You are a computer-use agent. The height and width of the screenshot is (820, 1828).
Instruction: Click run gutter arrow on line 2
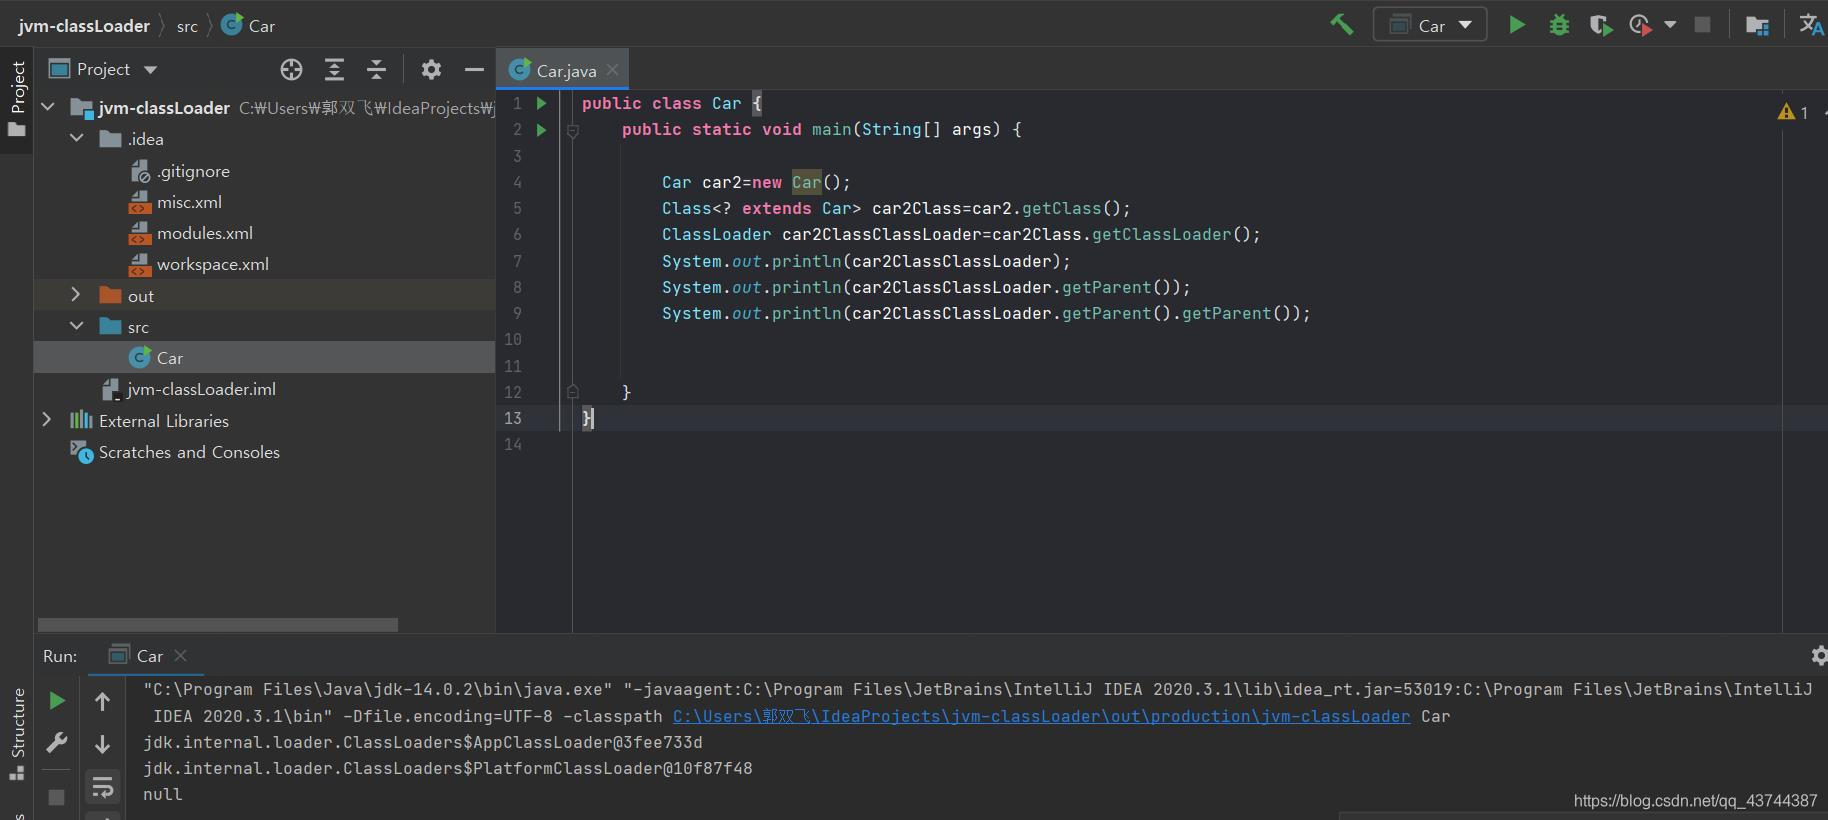pyautogui.click(x=541, y=130)
